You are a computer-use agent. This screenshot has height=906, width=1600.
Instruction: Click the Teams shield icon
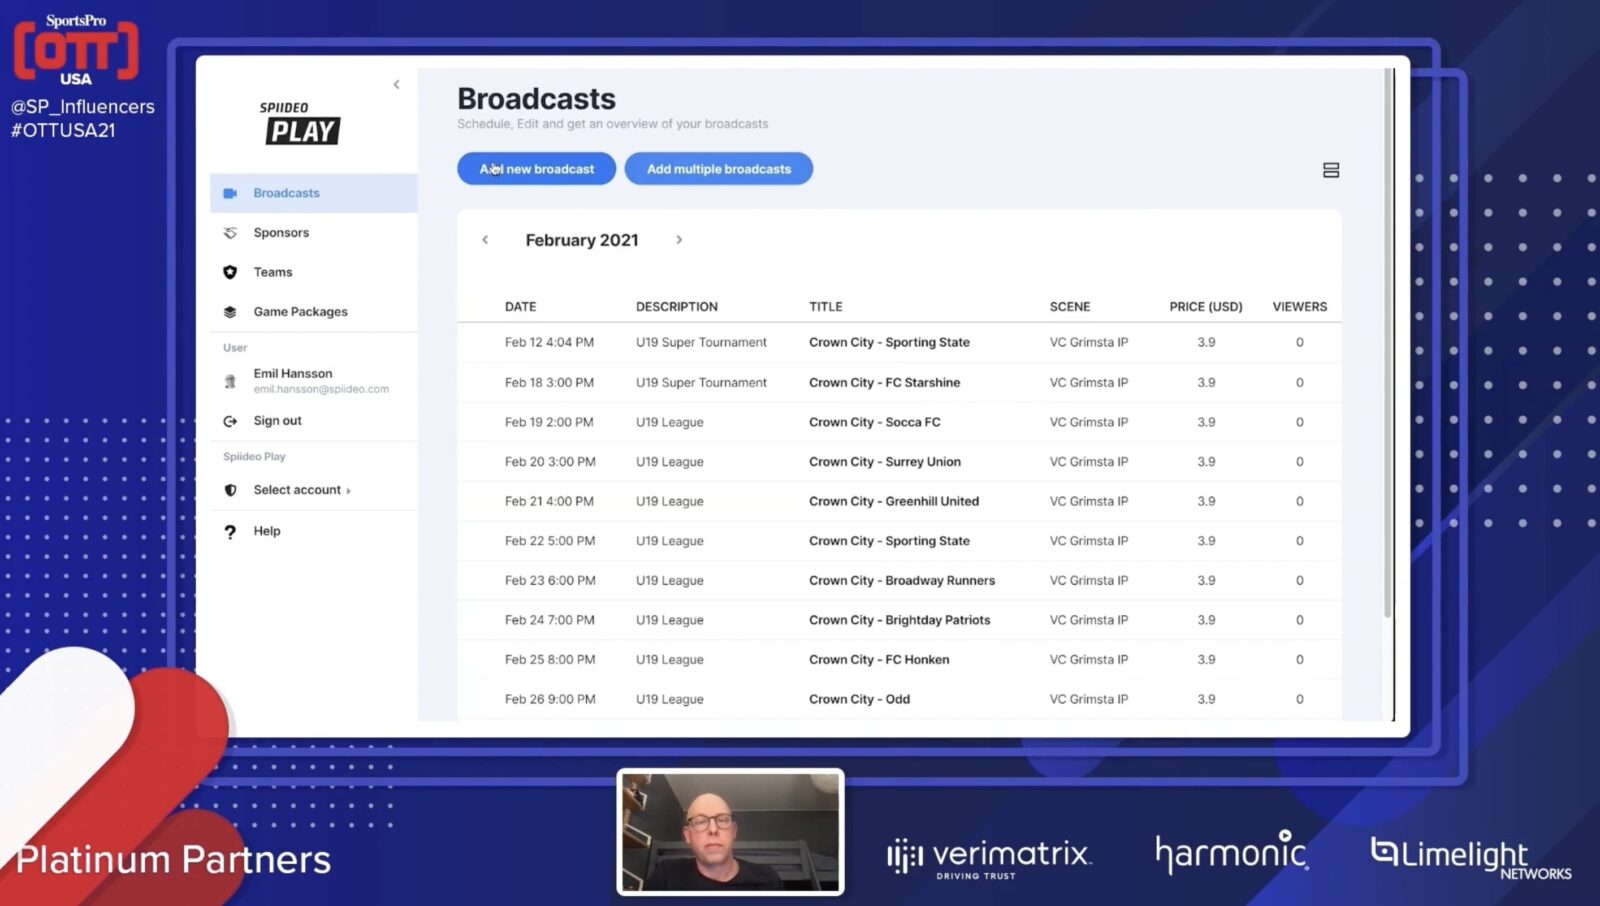pyautogui.click(x=230, y=272)
